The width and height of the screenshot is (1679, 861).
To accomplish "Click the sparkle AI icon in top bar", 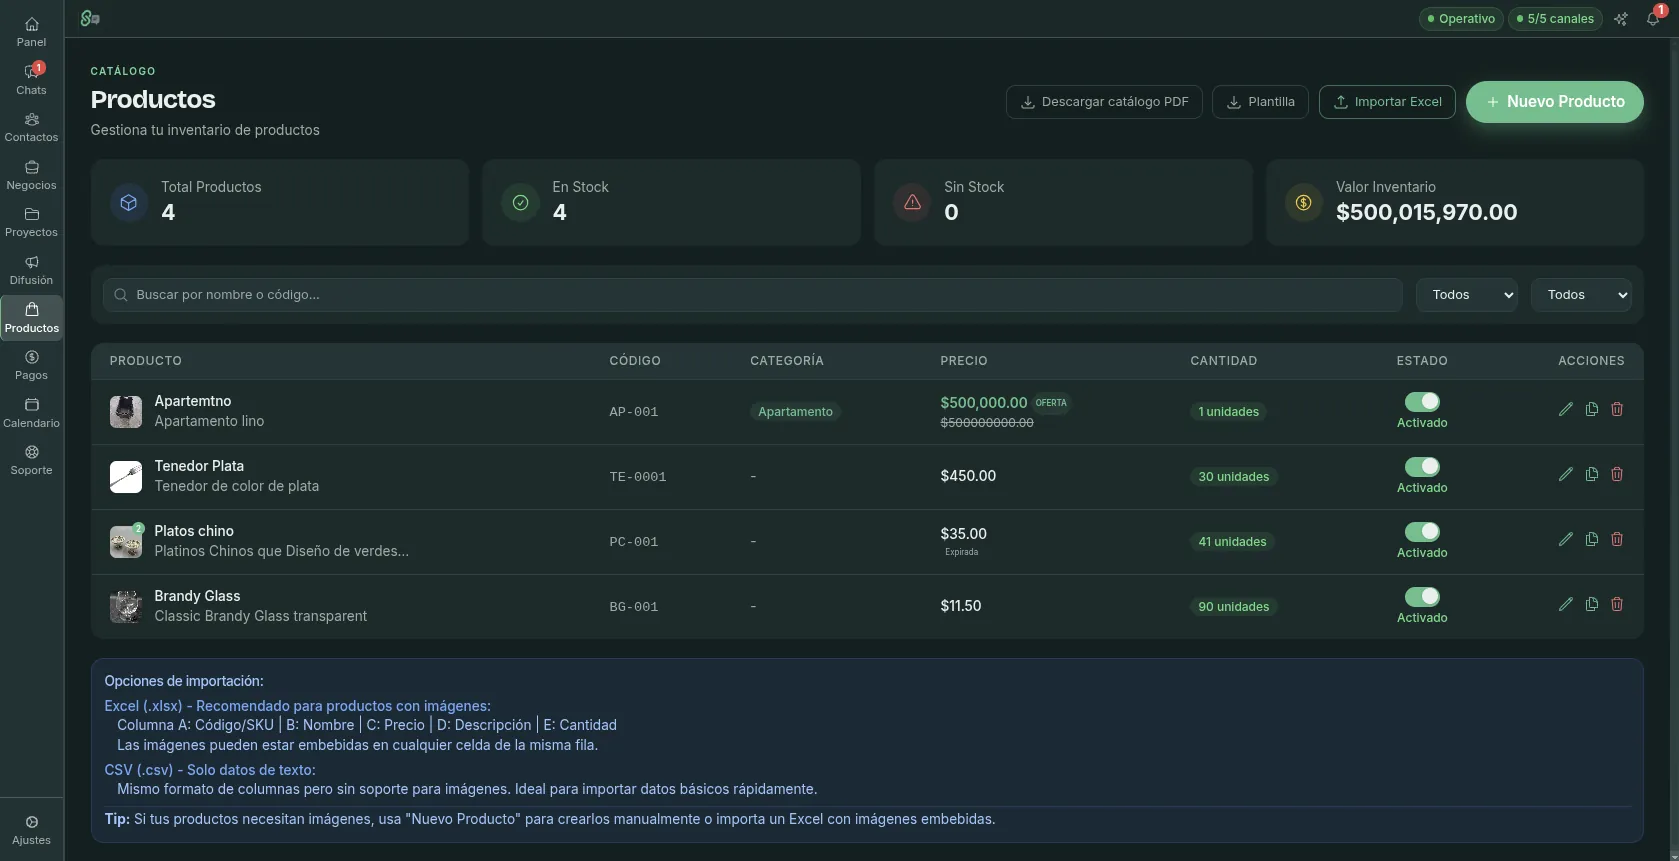I will (1621, 18).
